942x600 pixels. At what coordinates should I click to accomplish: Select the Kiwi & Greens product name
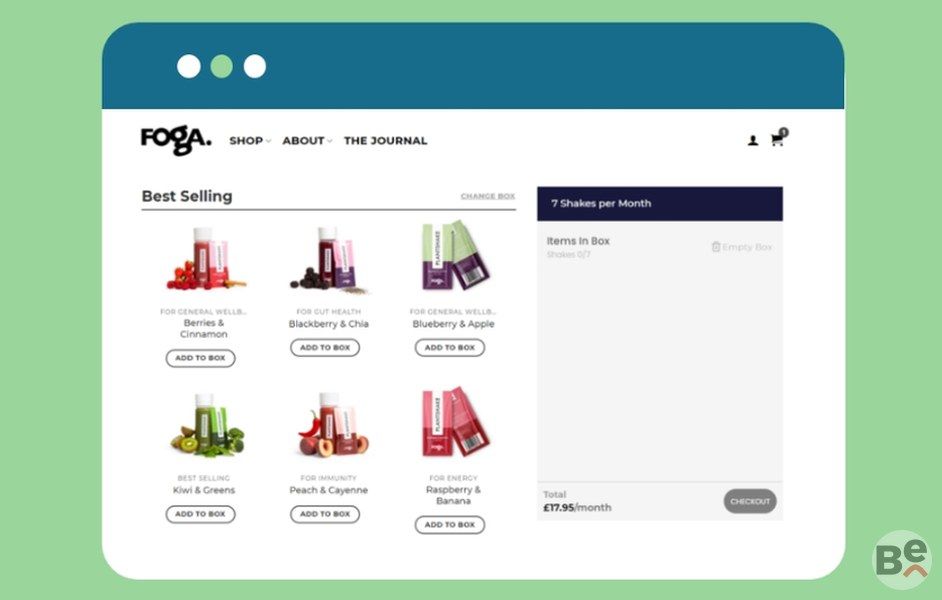[204, 490]
